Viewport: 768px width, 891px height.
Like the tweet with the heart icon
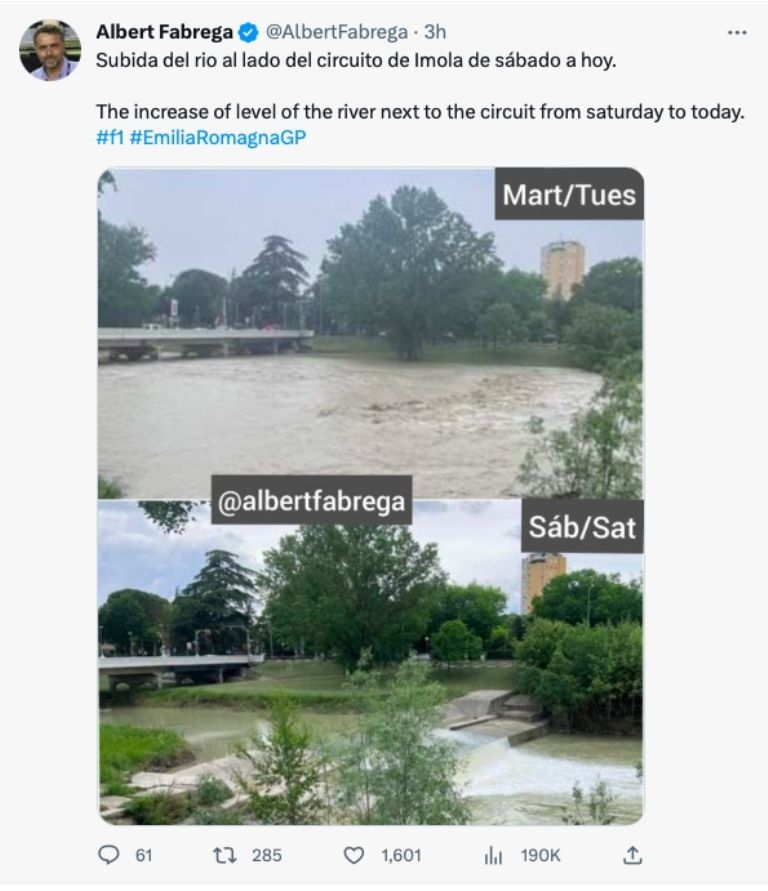click(x=353, y=855)
